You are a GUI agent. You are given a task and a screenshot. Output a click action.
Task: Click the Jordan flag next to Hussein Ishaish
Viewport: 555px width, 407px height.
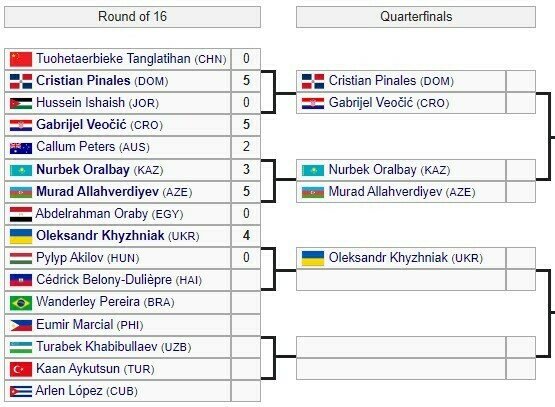coord(21,103)
